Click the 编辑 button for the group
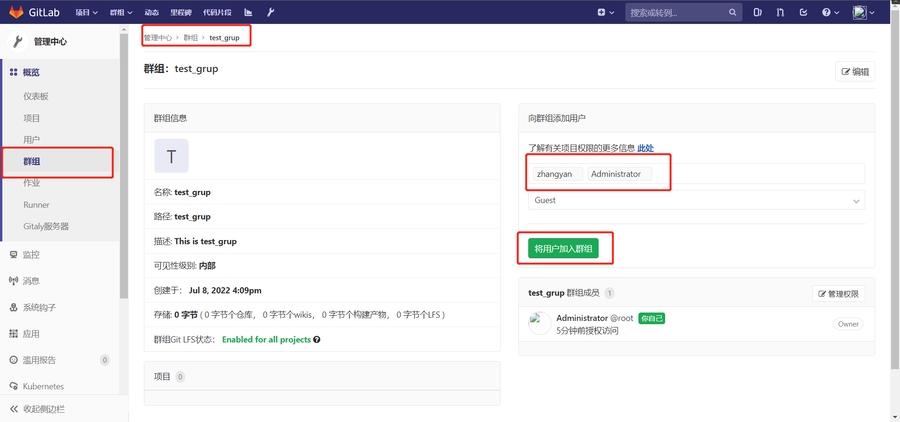The width and height of the screenshot is (900, 422). pyautogui.click(x=855, y=71)
